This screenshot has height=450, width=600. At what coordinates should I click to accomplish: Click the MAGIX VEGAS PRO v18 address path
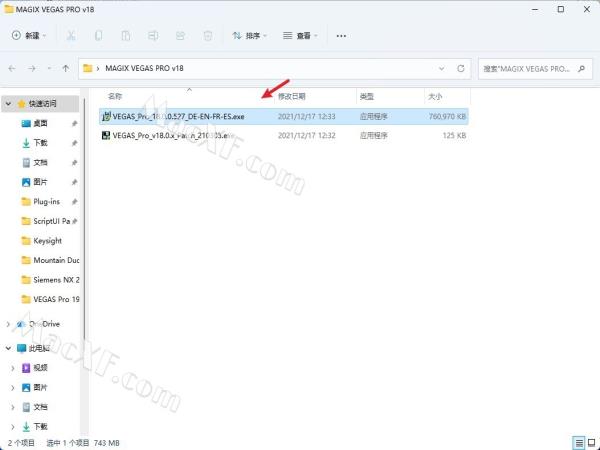click(x=144, y=68)
